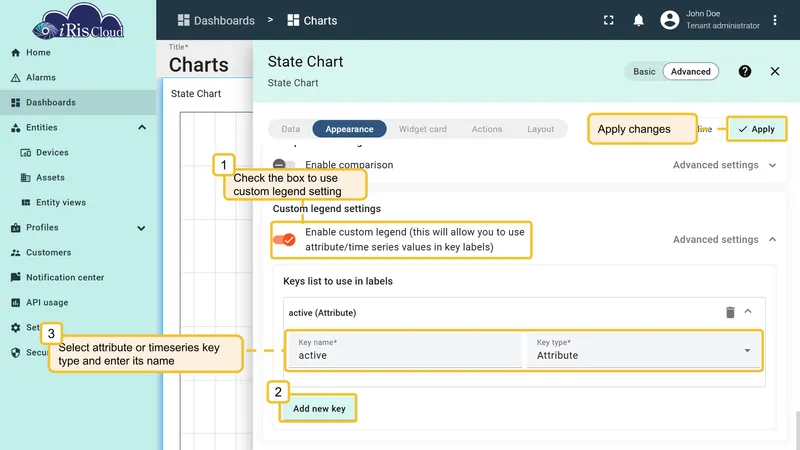Click the Settings gear icon
The height and width of the screenshot is (450, 800).
coord(16,328)
